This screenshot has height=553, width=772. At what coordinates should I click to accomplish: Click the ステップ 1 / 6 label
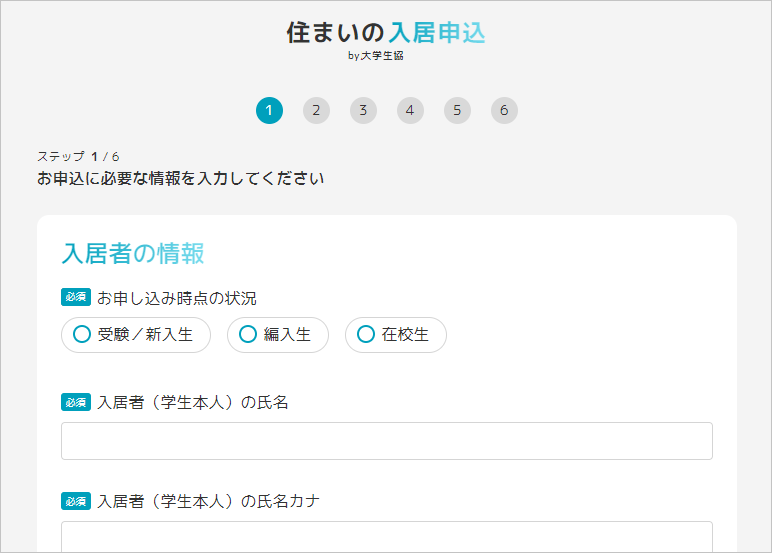click(78, 157)
